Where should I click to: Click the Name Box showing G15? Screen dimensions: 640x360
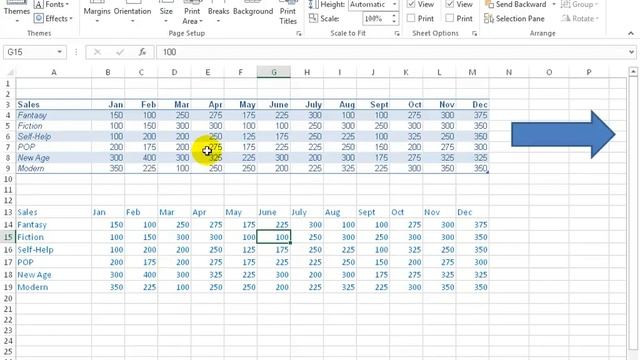click(x=29, y=52)
